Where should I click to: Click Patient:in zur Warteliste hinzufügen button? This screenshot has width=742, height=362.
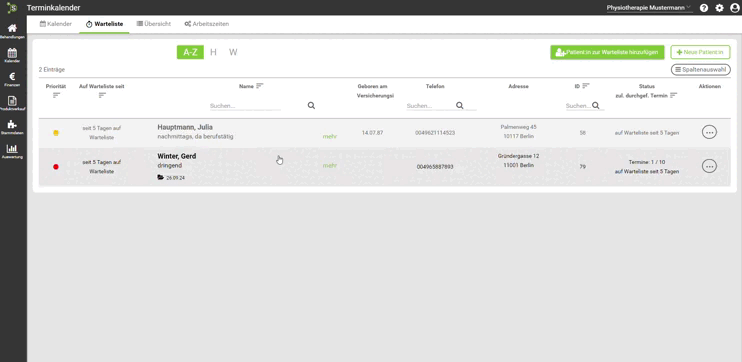[x=607, y=52]
